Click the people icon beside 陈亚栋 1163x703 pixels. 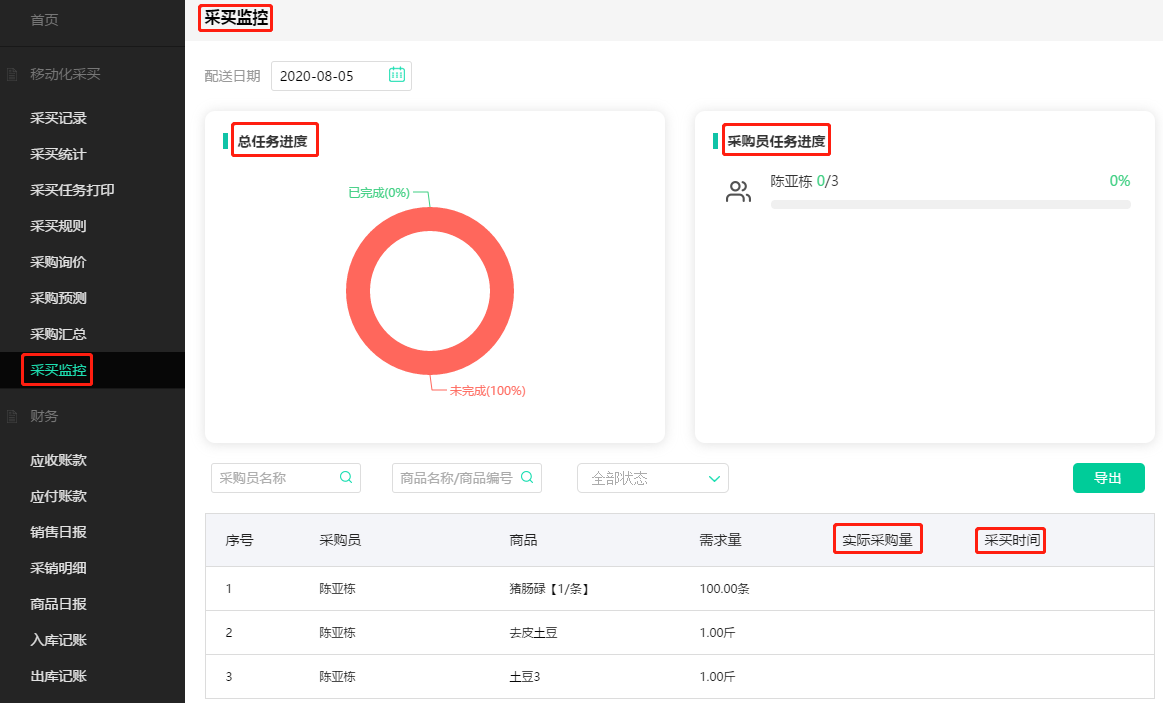[x=738, y=191]
